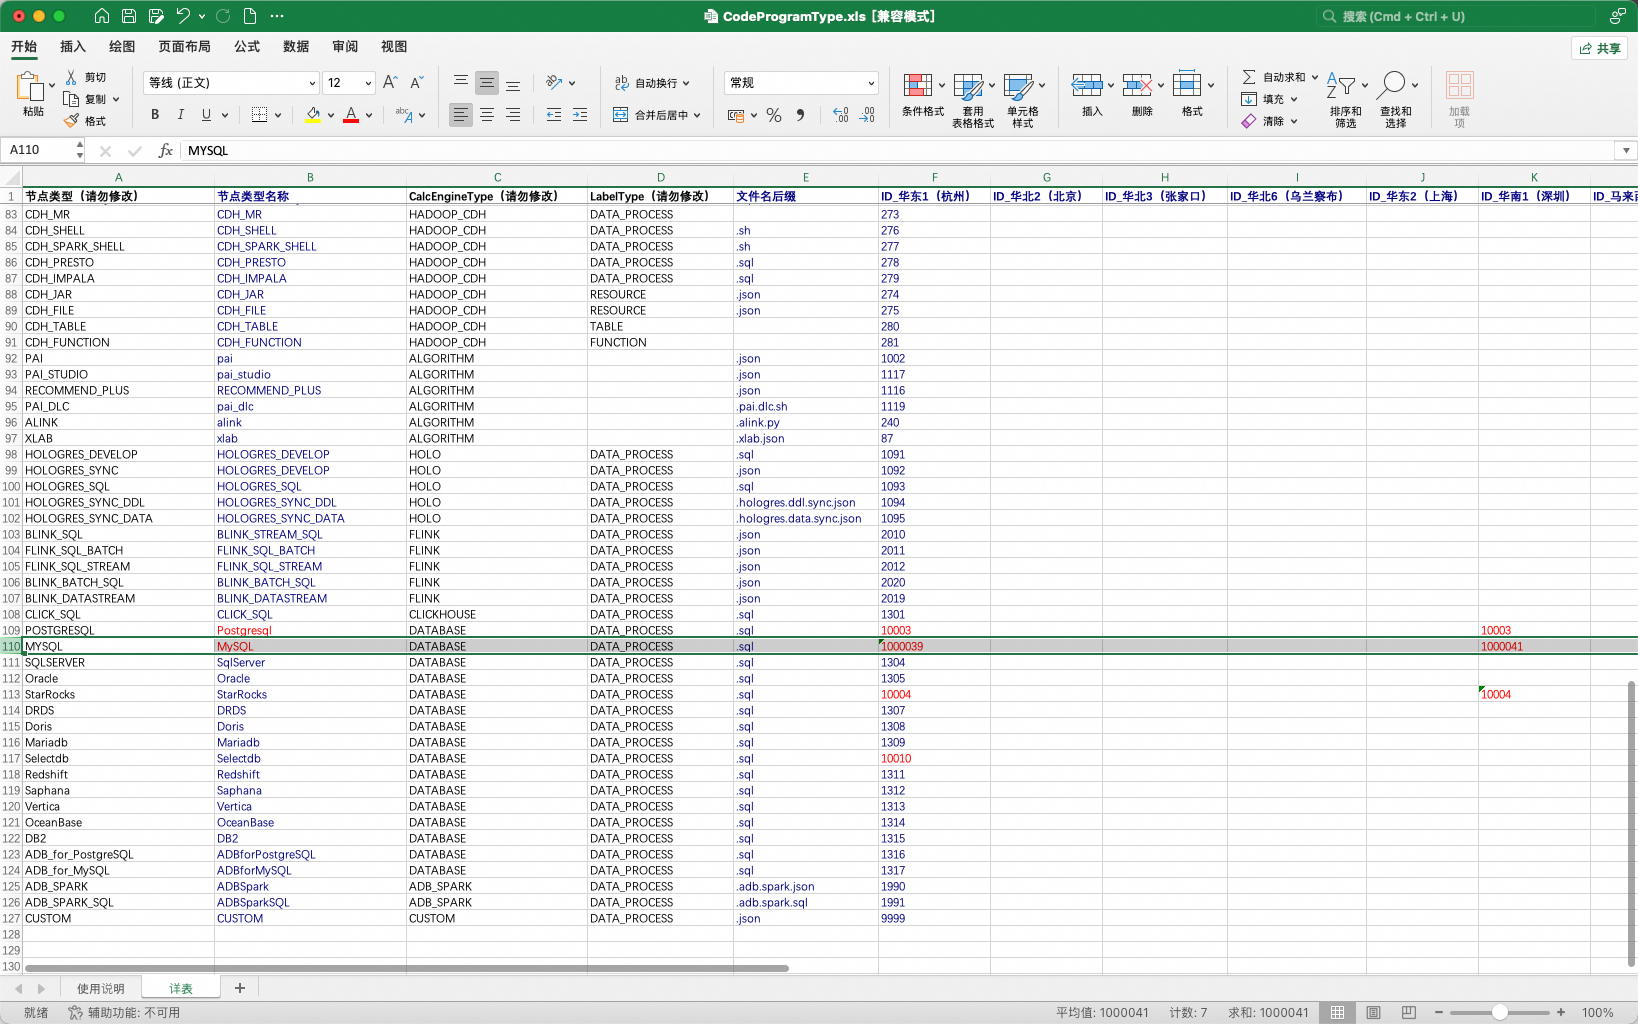Save the workbook with the floppy icon
1638x1024 pixels.
pyautogui.click(x=129, y=16)
